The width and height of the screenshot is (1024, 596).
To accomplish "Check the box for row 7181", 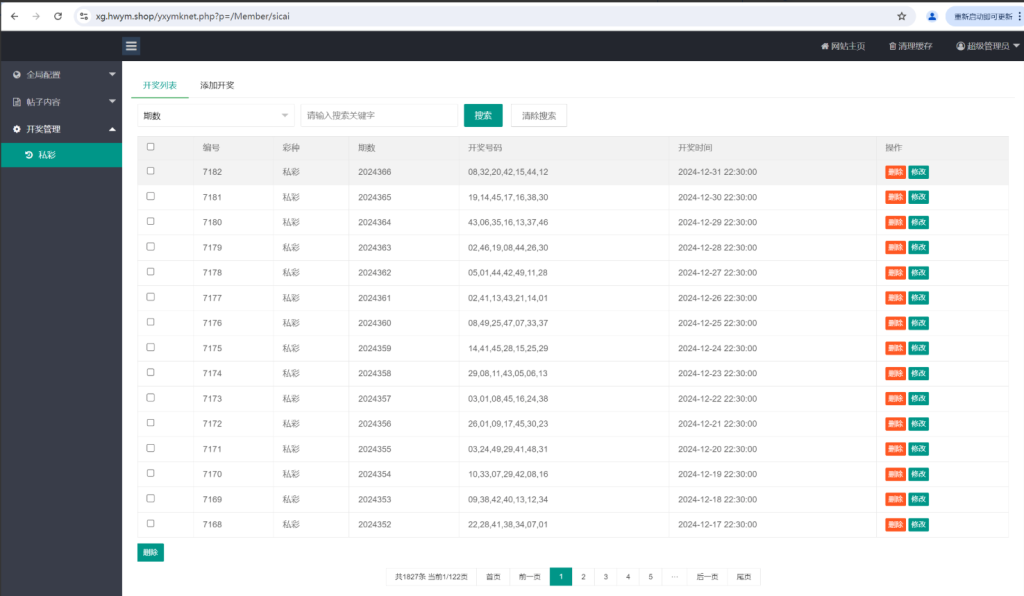I will click(151, 196).
